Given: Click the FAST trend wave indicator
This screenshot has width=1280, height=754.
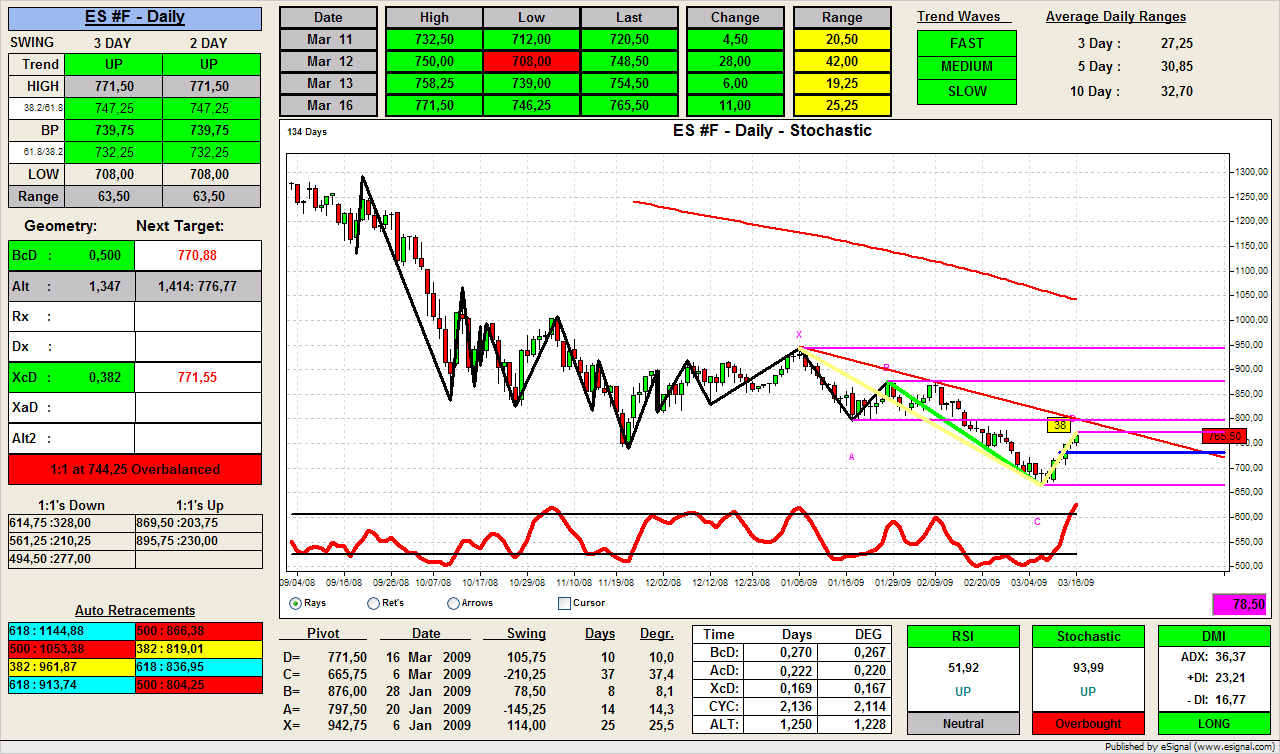Looking at the screenshot, I should (x=966, y=43).
